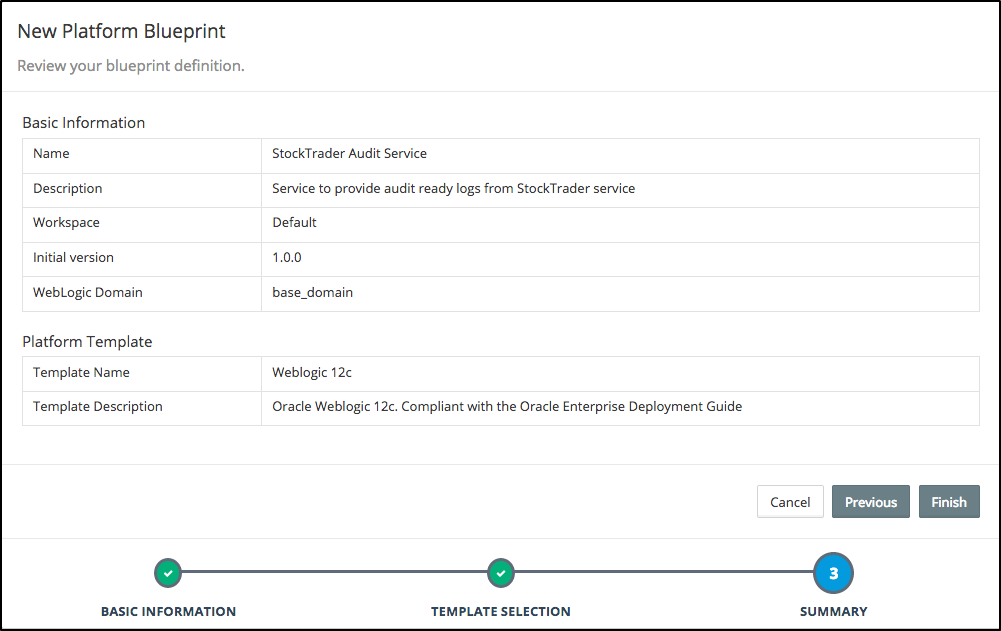Viewport: 1001px width, 631px height.
Task: Click the SUMMARY step label
Action: click(833, 611)
